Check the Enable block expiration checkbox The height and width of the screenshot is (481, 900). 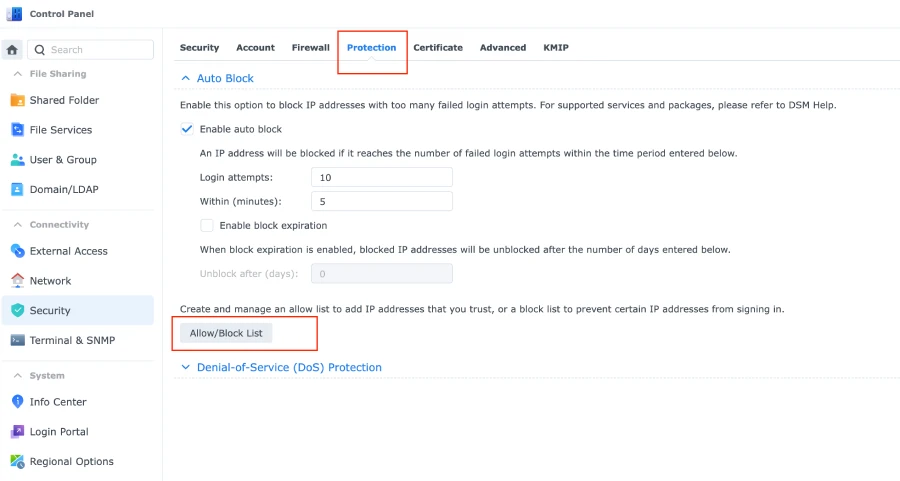pos(207,226)
